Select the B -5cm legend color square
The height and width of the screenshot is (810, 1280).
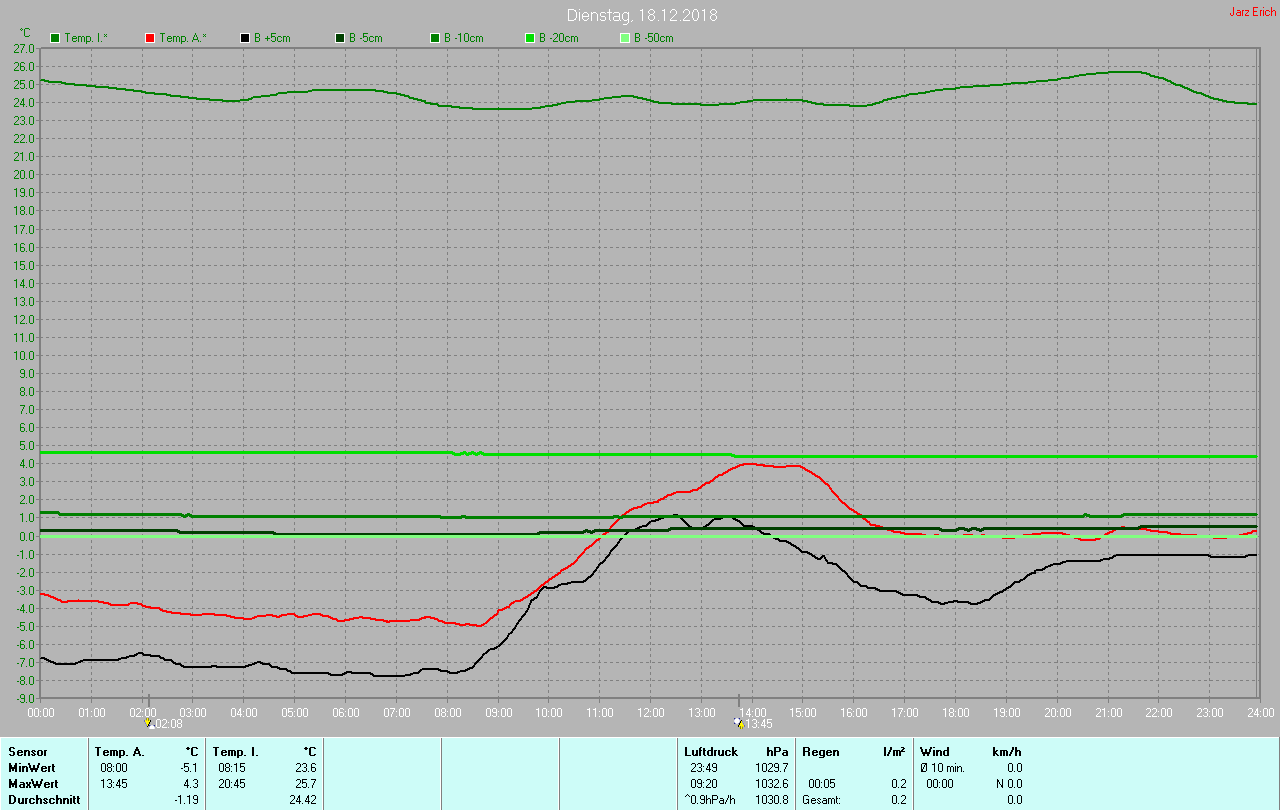click(340, 38)
